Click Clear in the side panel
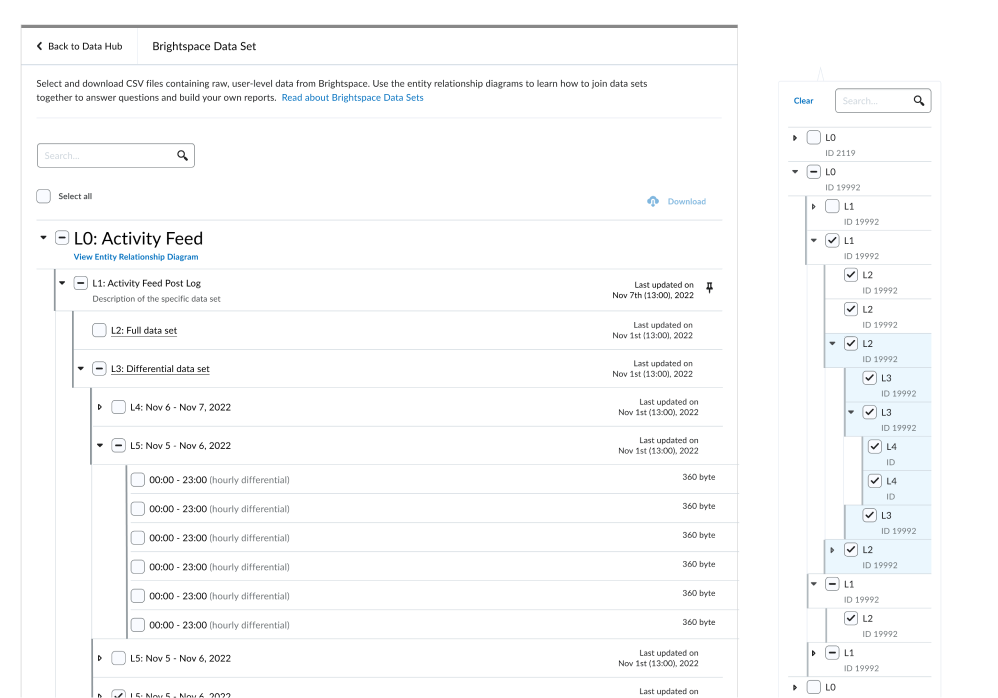This screenshot has width=998, height=698. 803,101
